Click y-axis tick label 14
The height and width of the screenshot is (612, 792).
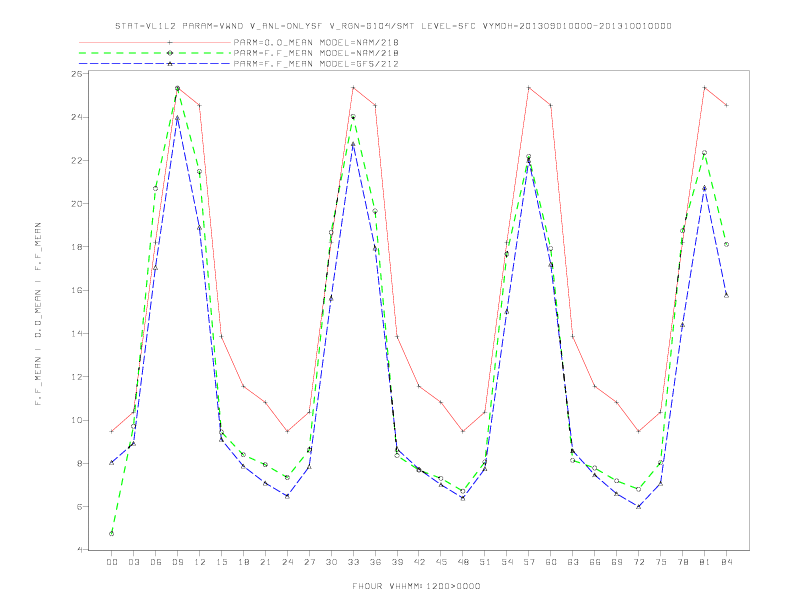pos(77,334)
